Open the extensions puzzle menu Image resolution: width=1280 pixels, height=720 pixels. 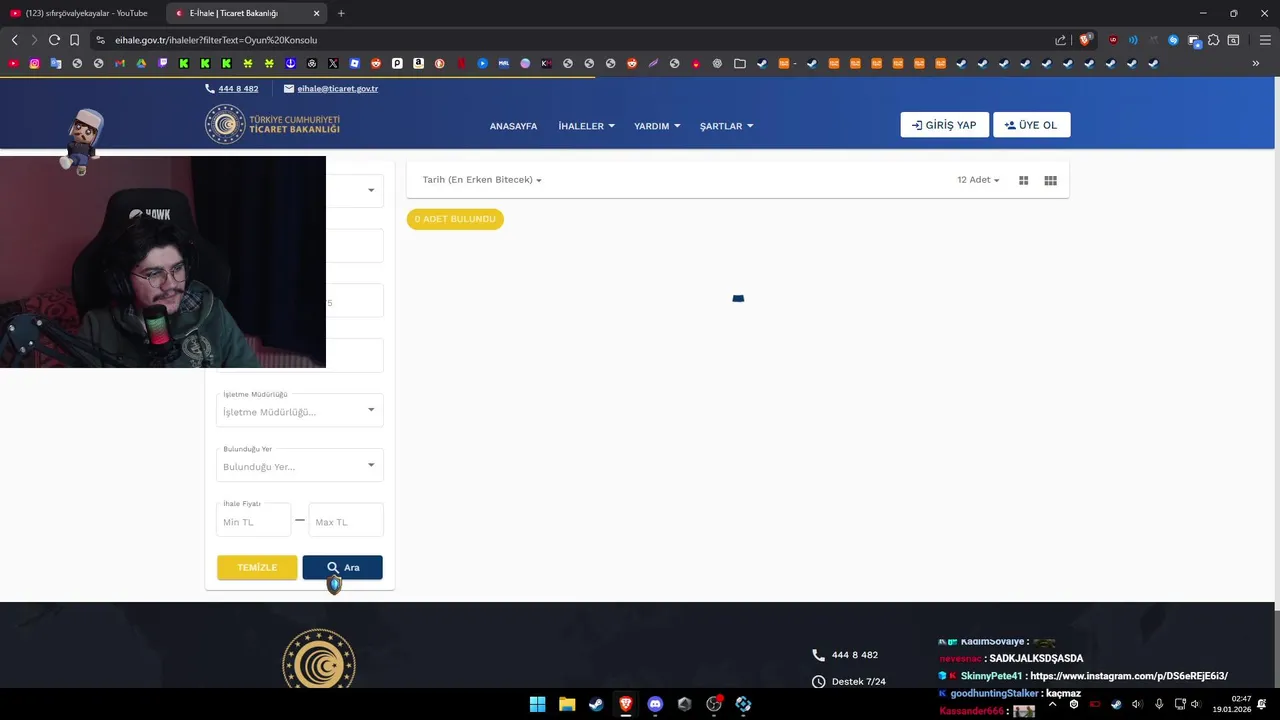[1214, 40]
